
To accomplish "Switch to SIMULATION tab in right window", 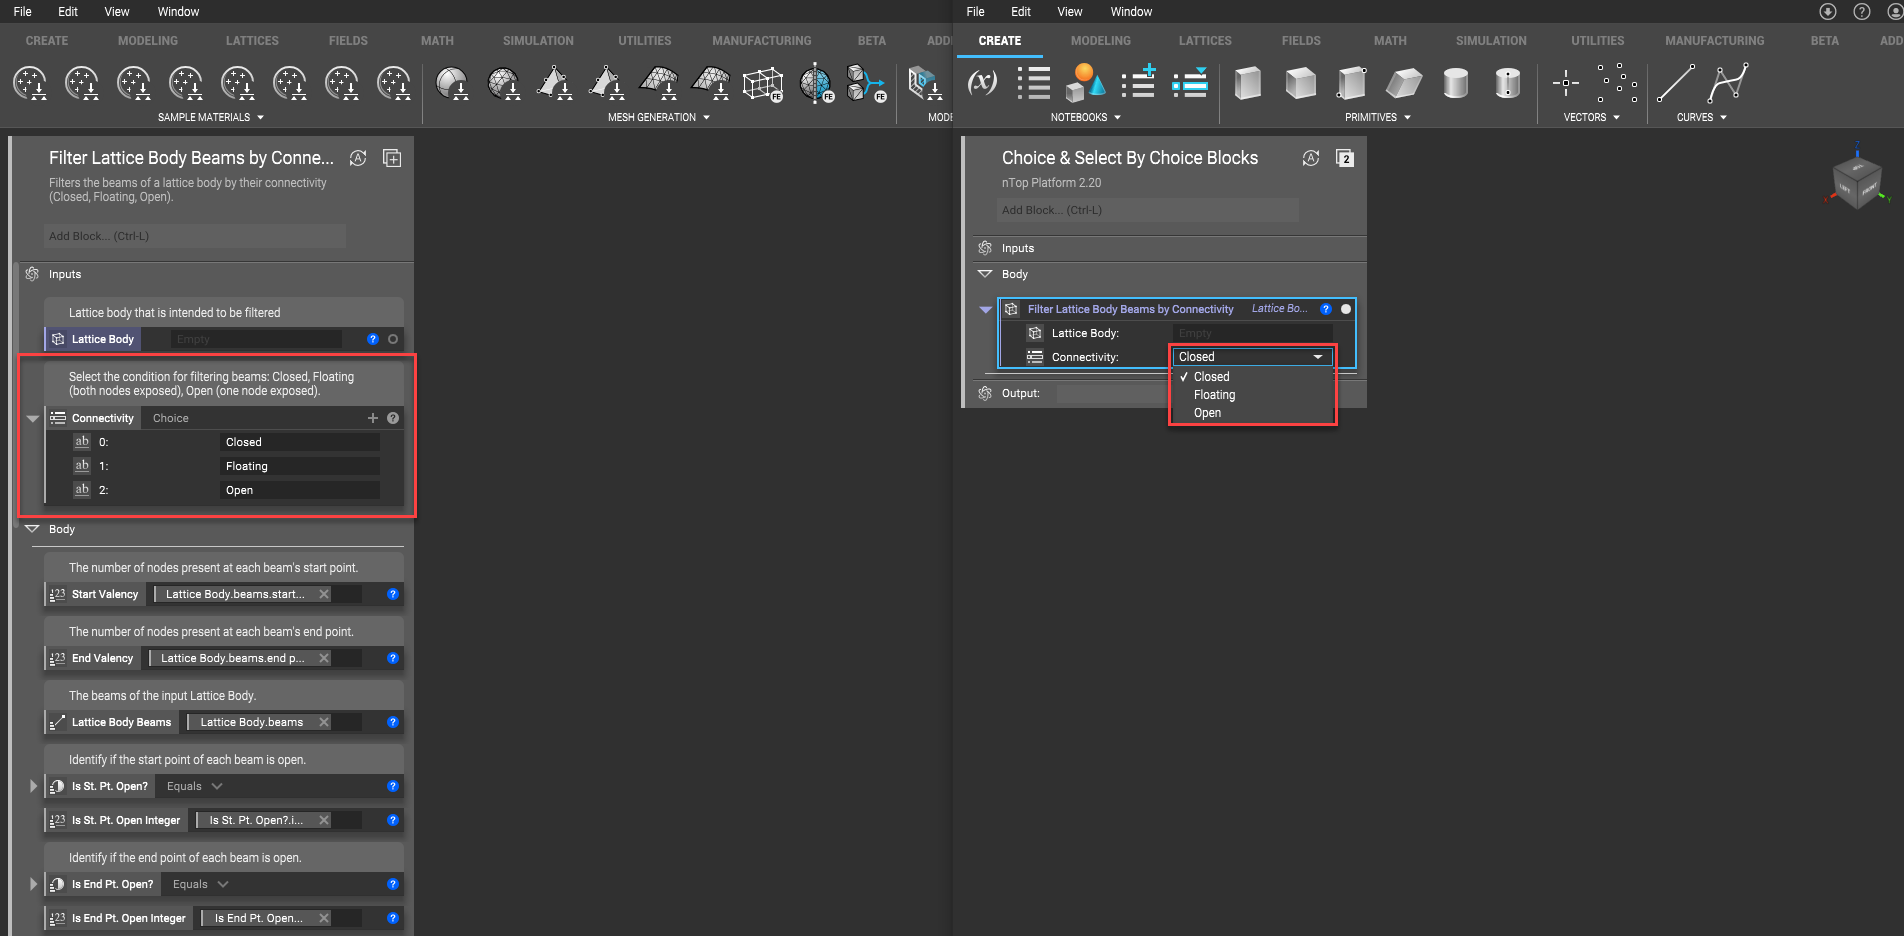I will (x=1491, y=41).
